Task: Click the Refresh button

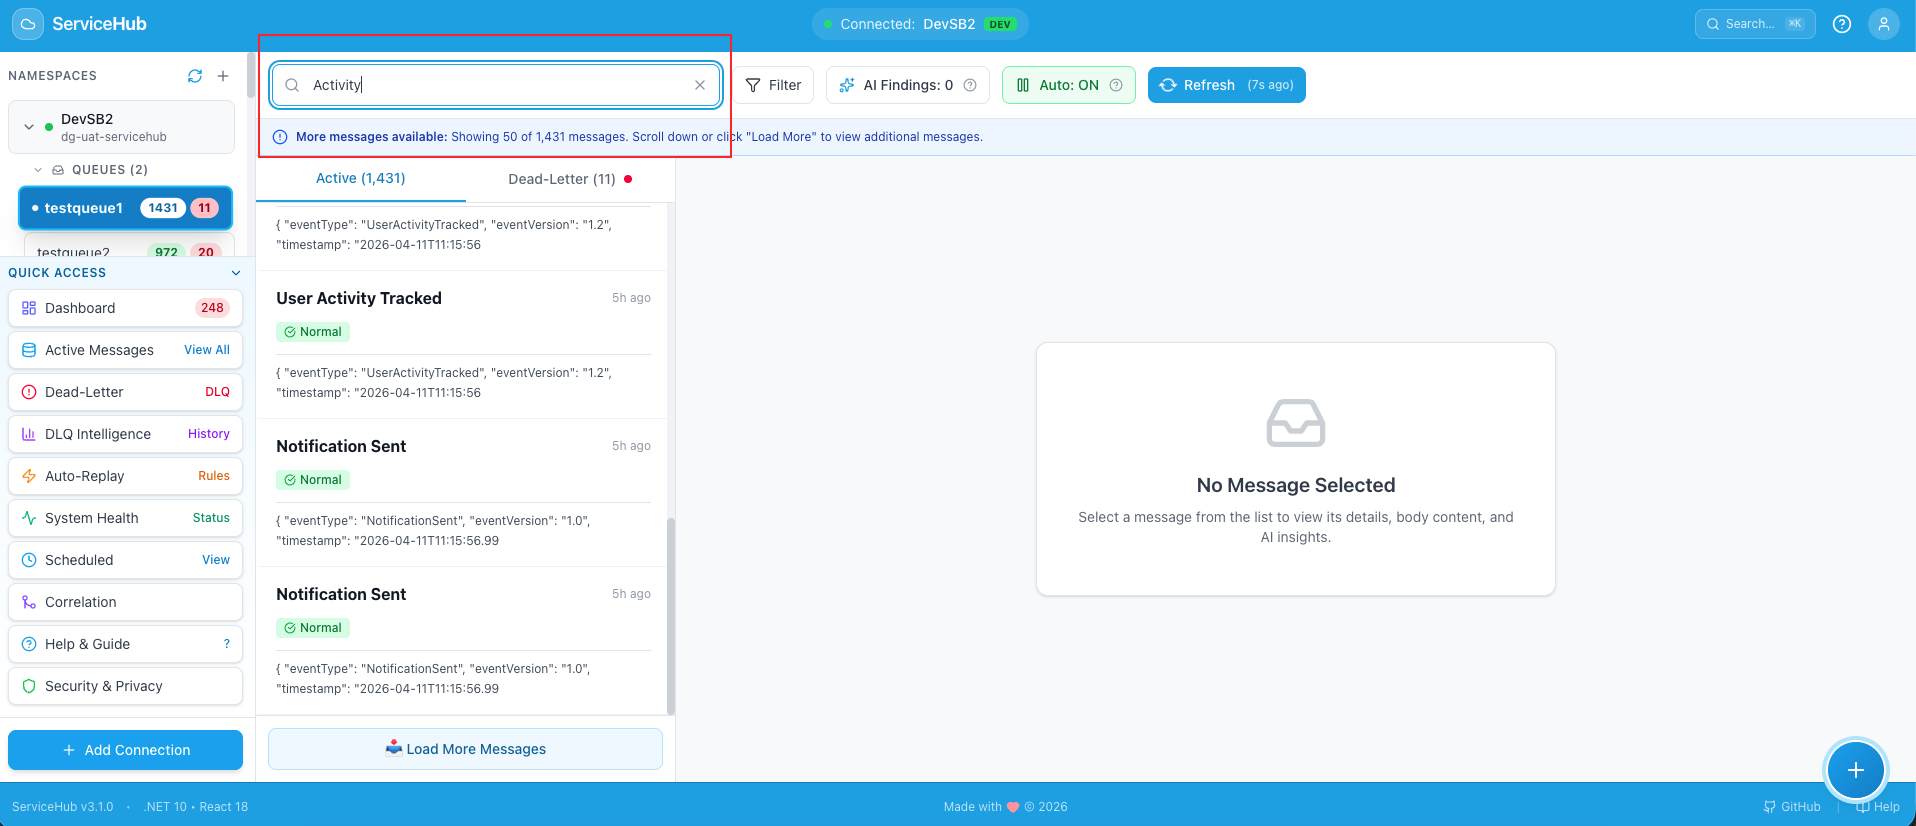Action: pos(1226,85)
